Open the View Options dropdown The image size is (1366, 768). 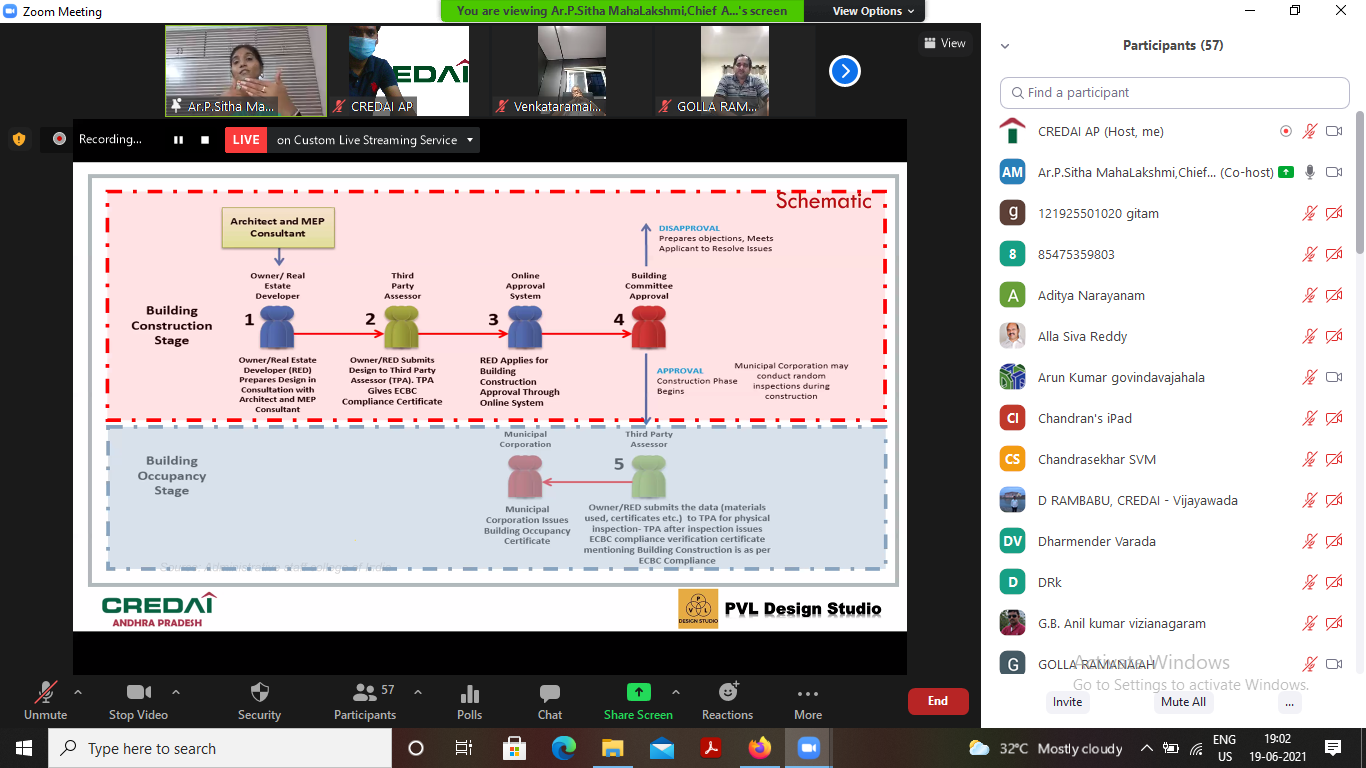pyautogui.click(x=873, y=11)
